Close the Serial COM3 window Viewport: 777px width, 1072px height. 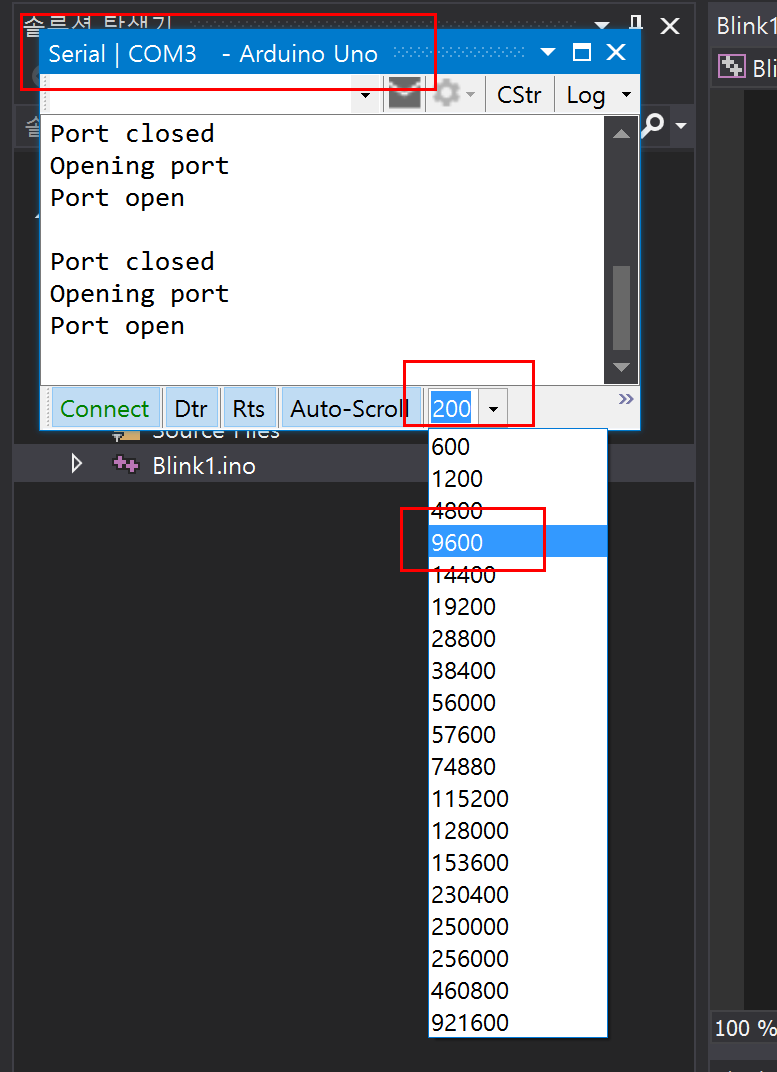616,52
